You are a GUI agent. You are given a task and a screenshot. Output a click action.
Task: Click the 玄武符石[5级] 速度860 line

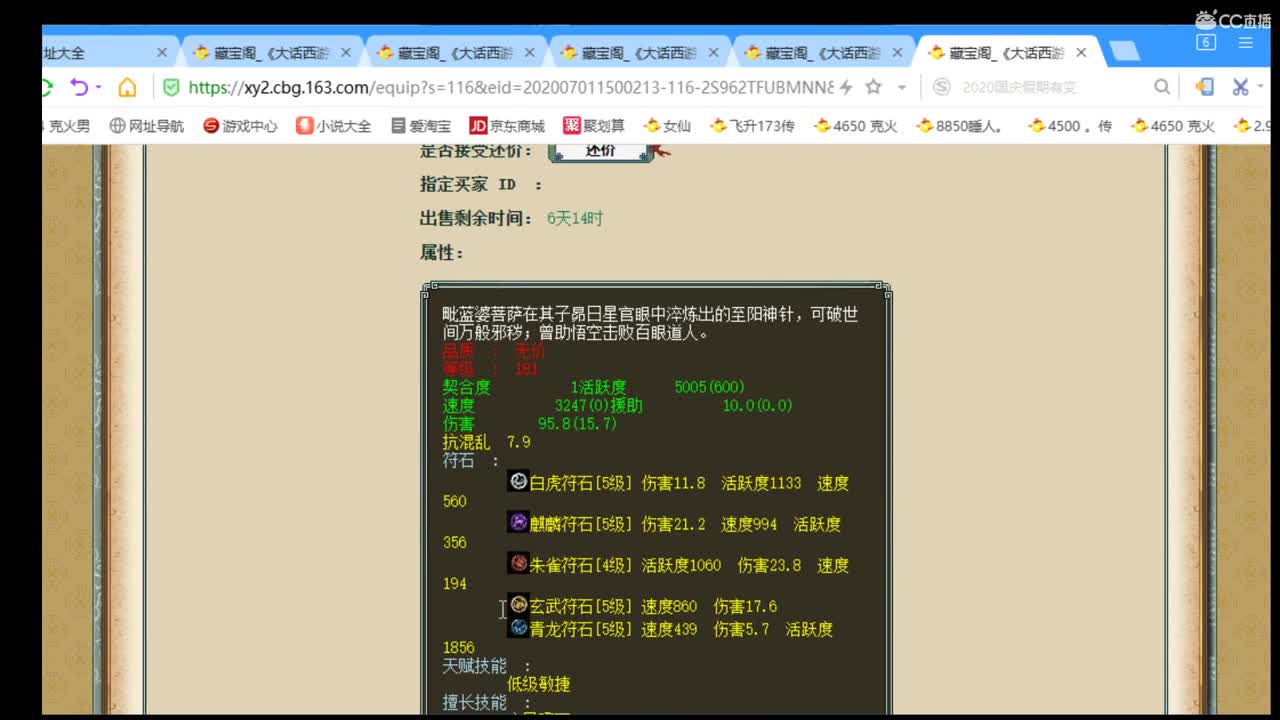653,606
